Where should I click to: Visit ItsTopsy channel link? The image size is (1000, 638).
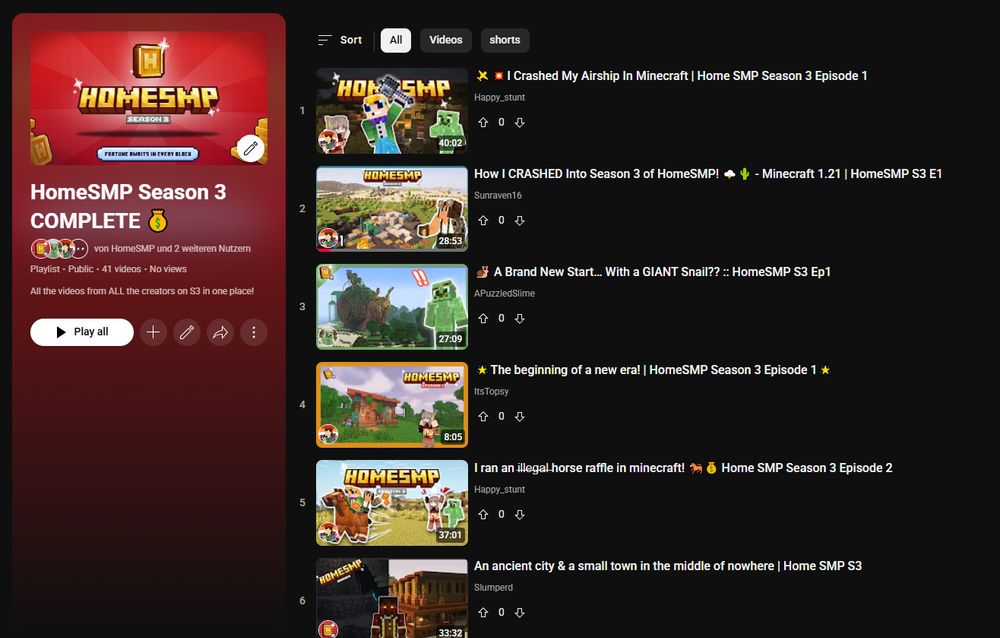[492, 391]
